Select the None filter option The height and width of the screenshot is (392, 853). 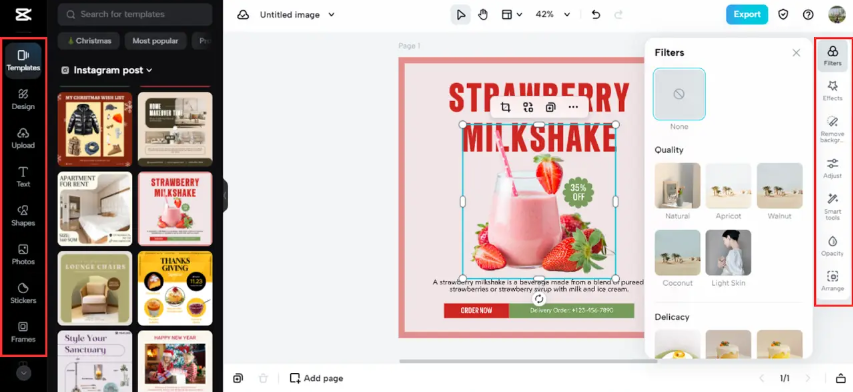click(679, 94)
